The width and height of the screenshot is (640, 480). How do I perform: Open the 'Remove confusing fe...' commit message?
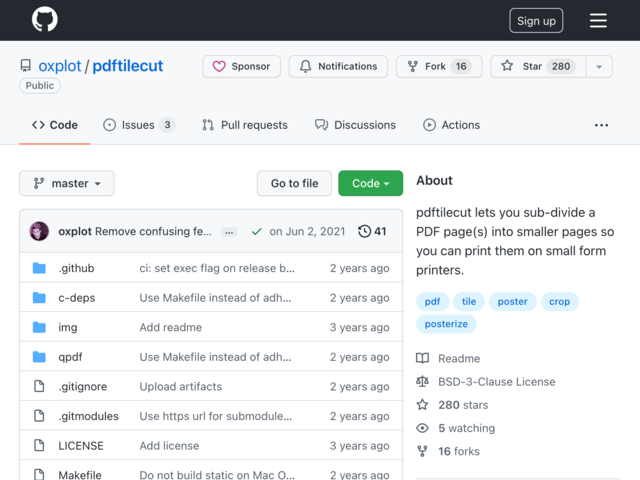153,231
